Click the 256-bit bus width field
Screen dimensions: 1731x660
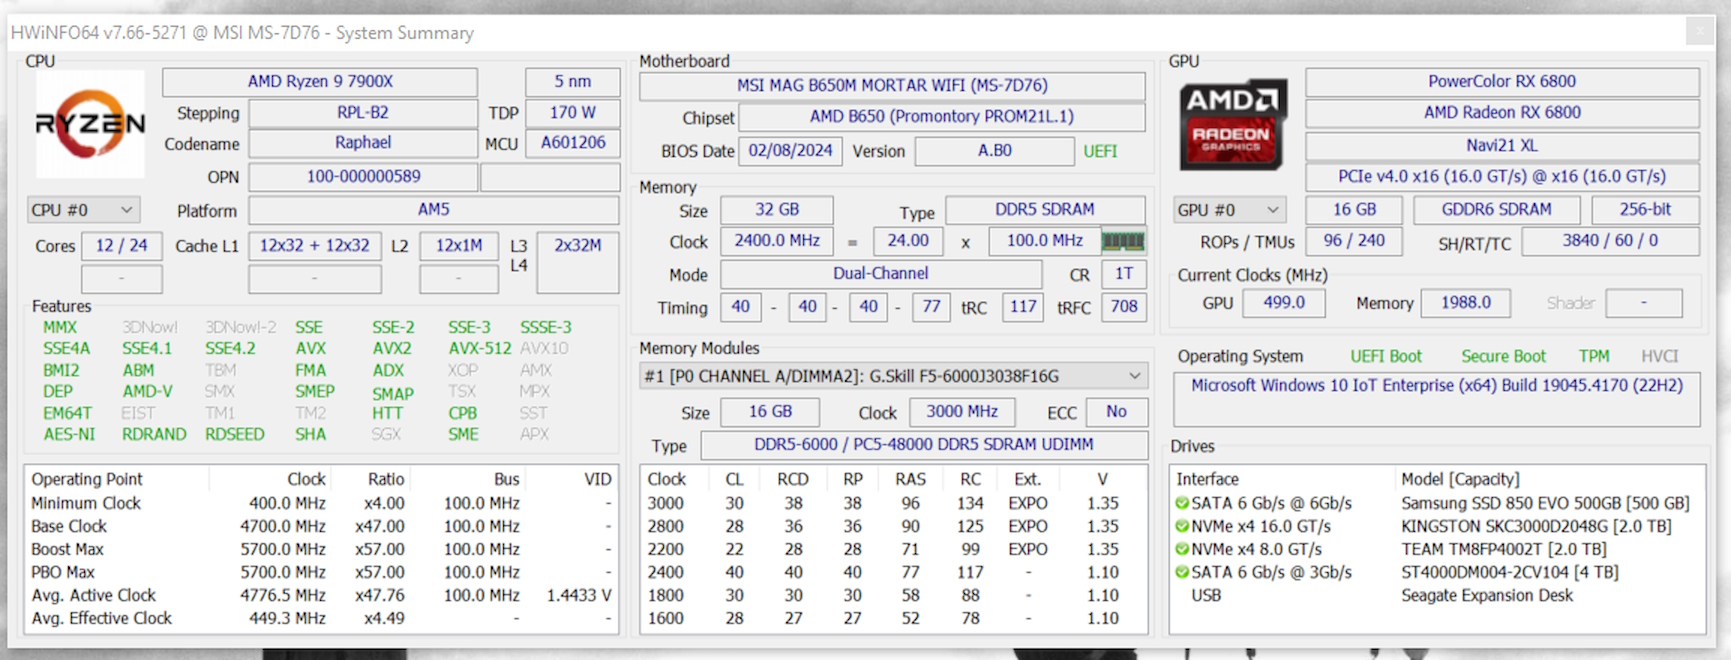click(1645, 210)
